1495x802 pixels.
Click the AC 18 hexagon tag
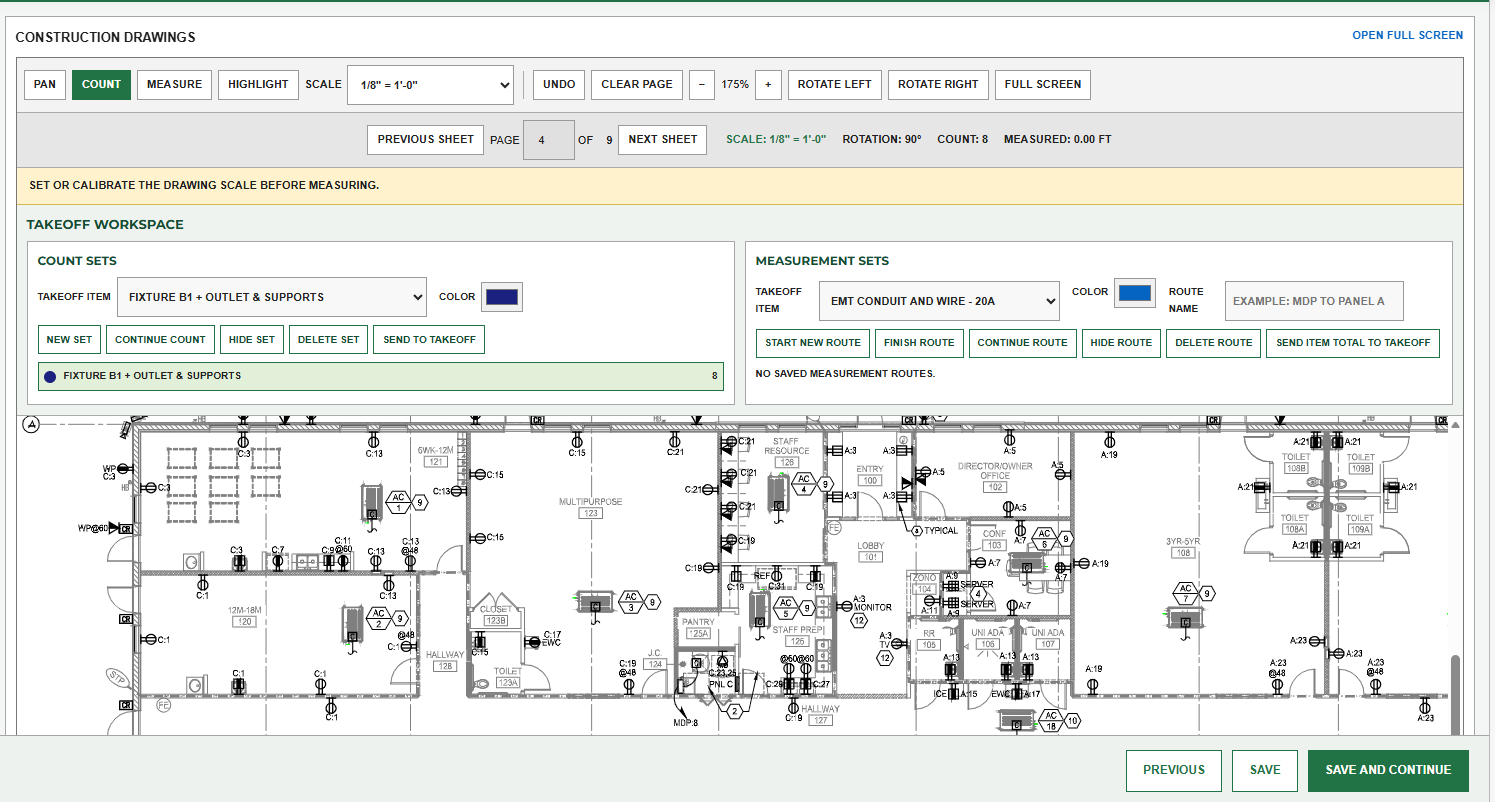tap(1051, 720)
